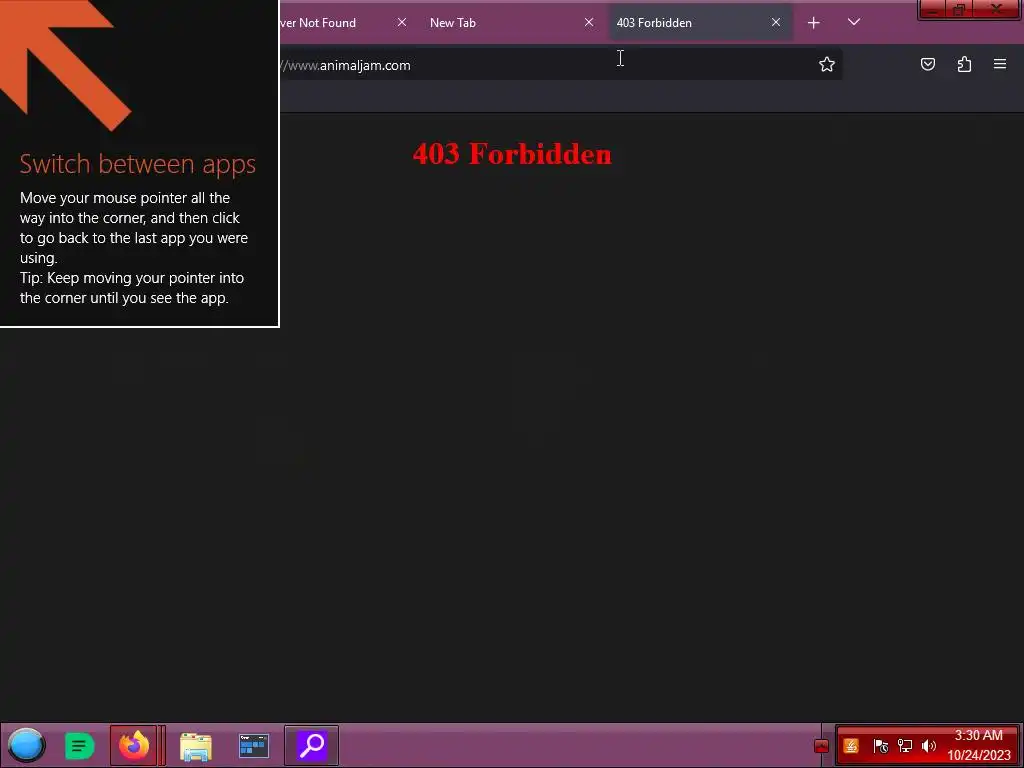Open File Explorer from the taskbar
The height and width of the screenshot is (768, 1024).
coord(196,746)
